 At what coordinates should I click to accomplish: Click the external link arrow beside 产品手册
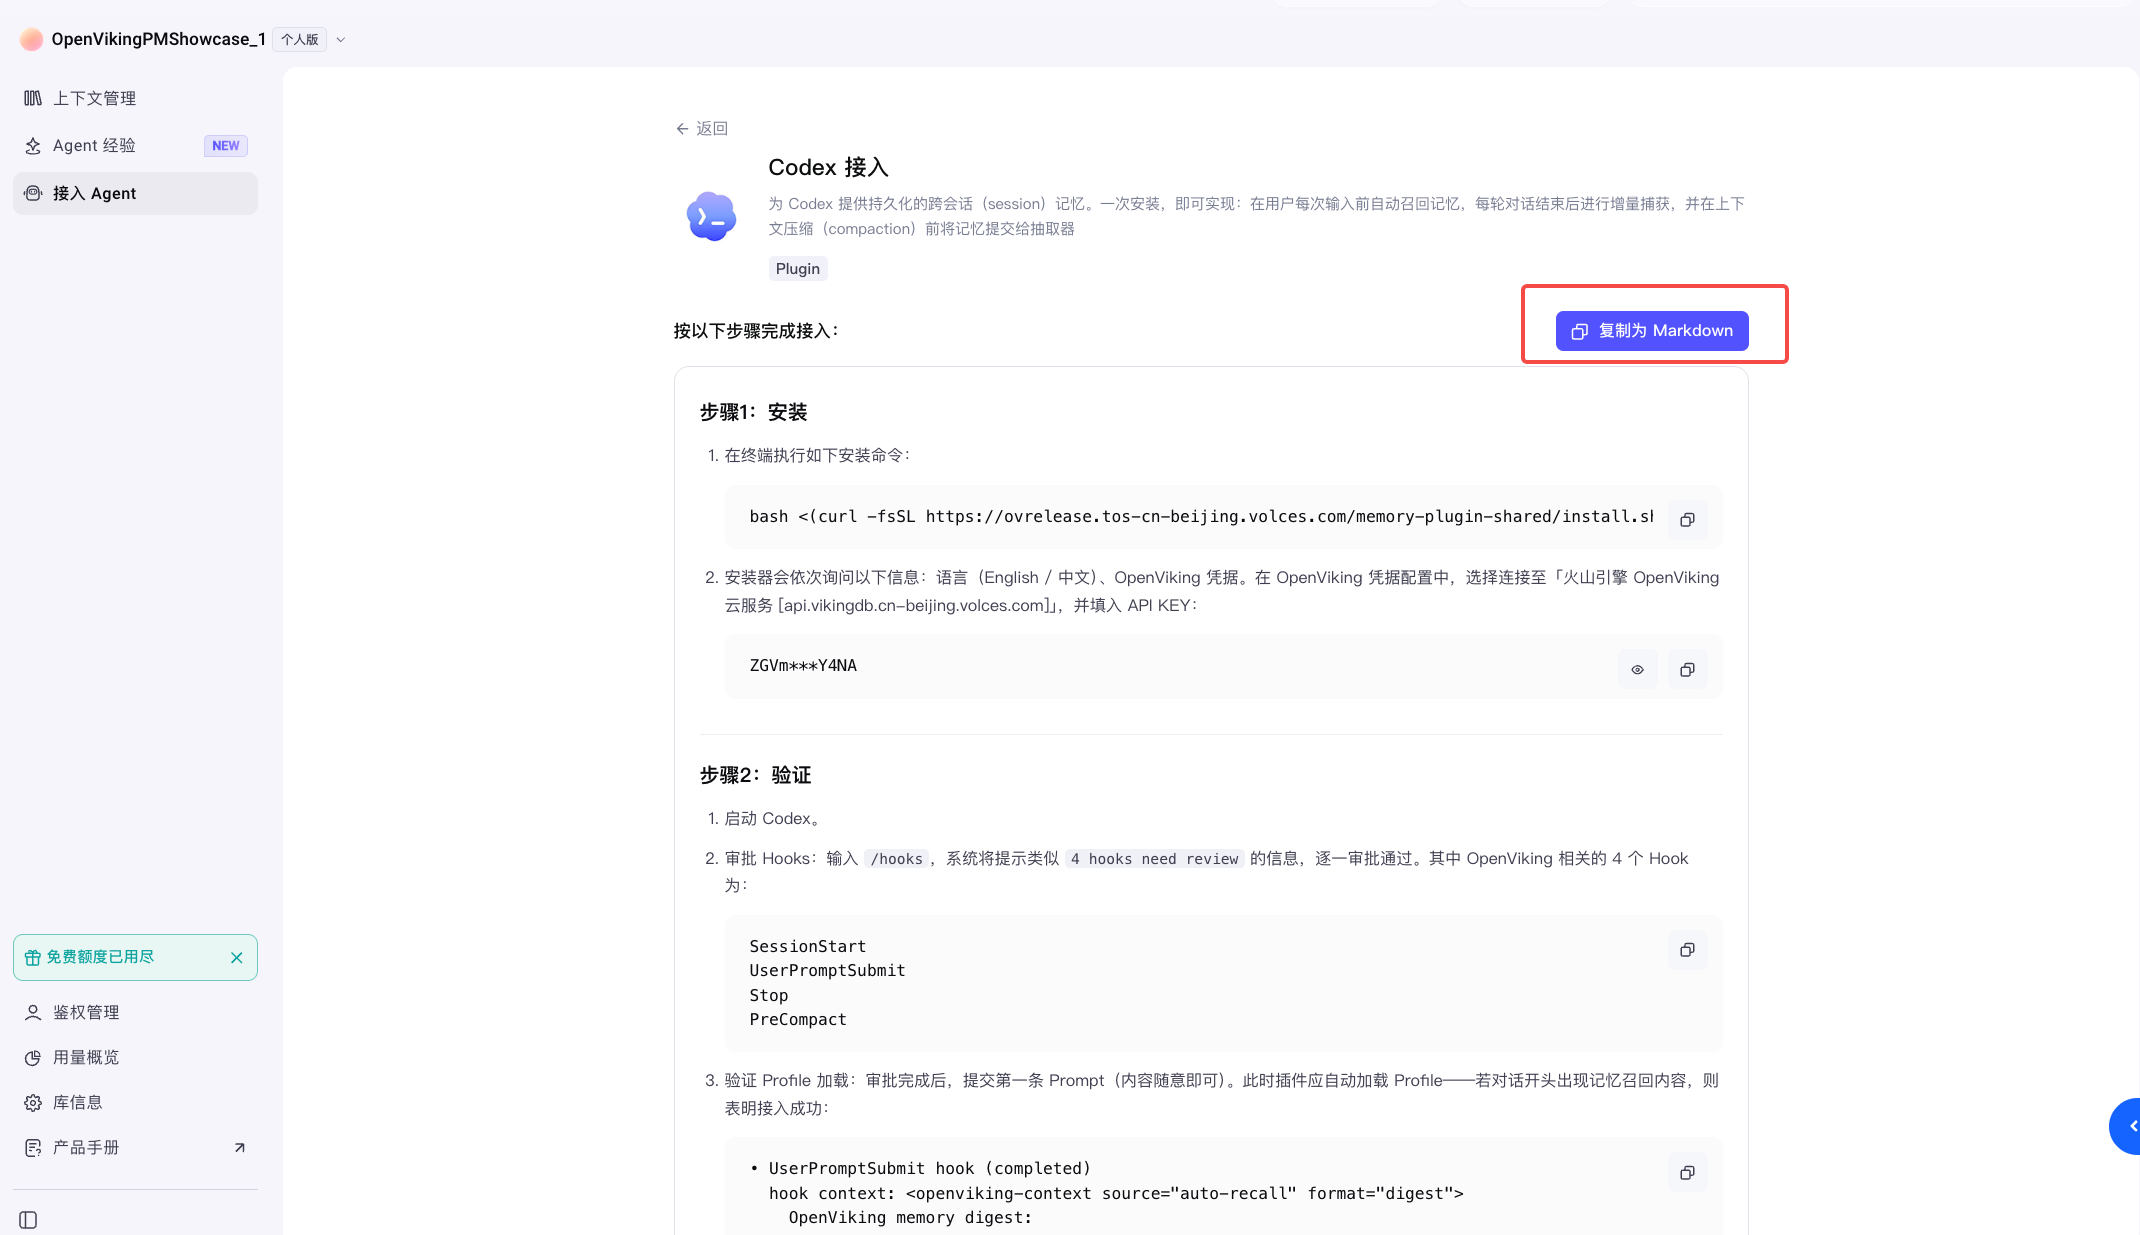tap(239, 1147)
